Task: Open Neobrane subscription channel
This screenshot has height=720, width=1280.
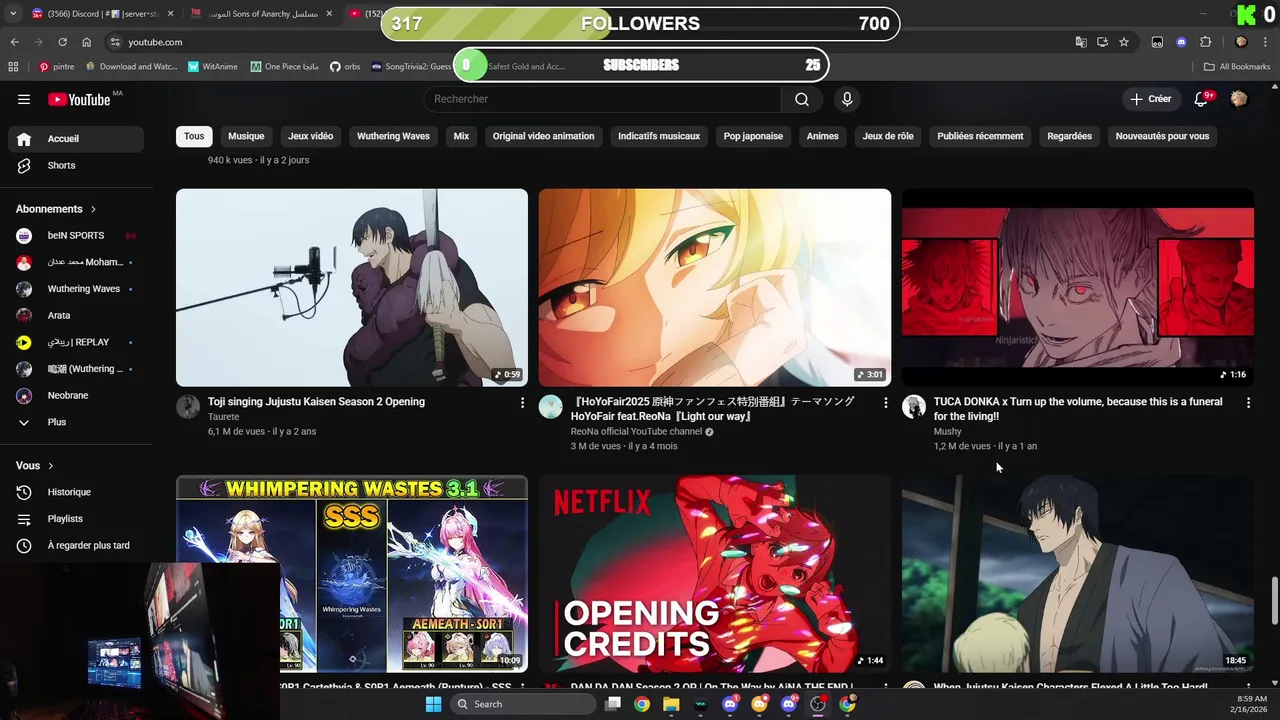Action: pos(76,395)
